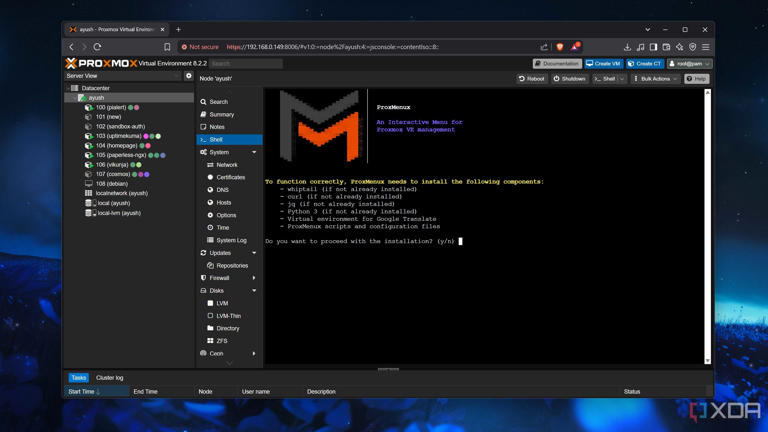This screenshot has width=768, height=432.
Task: Sort tasks by Start Time column header
Action: point(83,392)
